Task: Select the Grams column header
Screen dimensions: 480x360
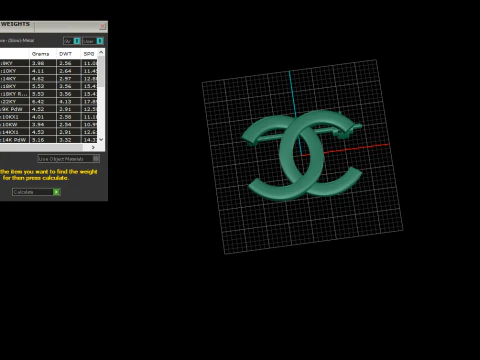Action: (40, 54)
